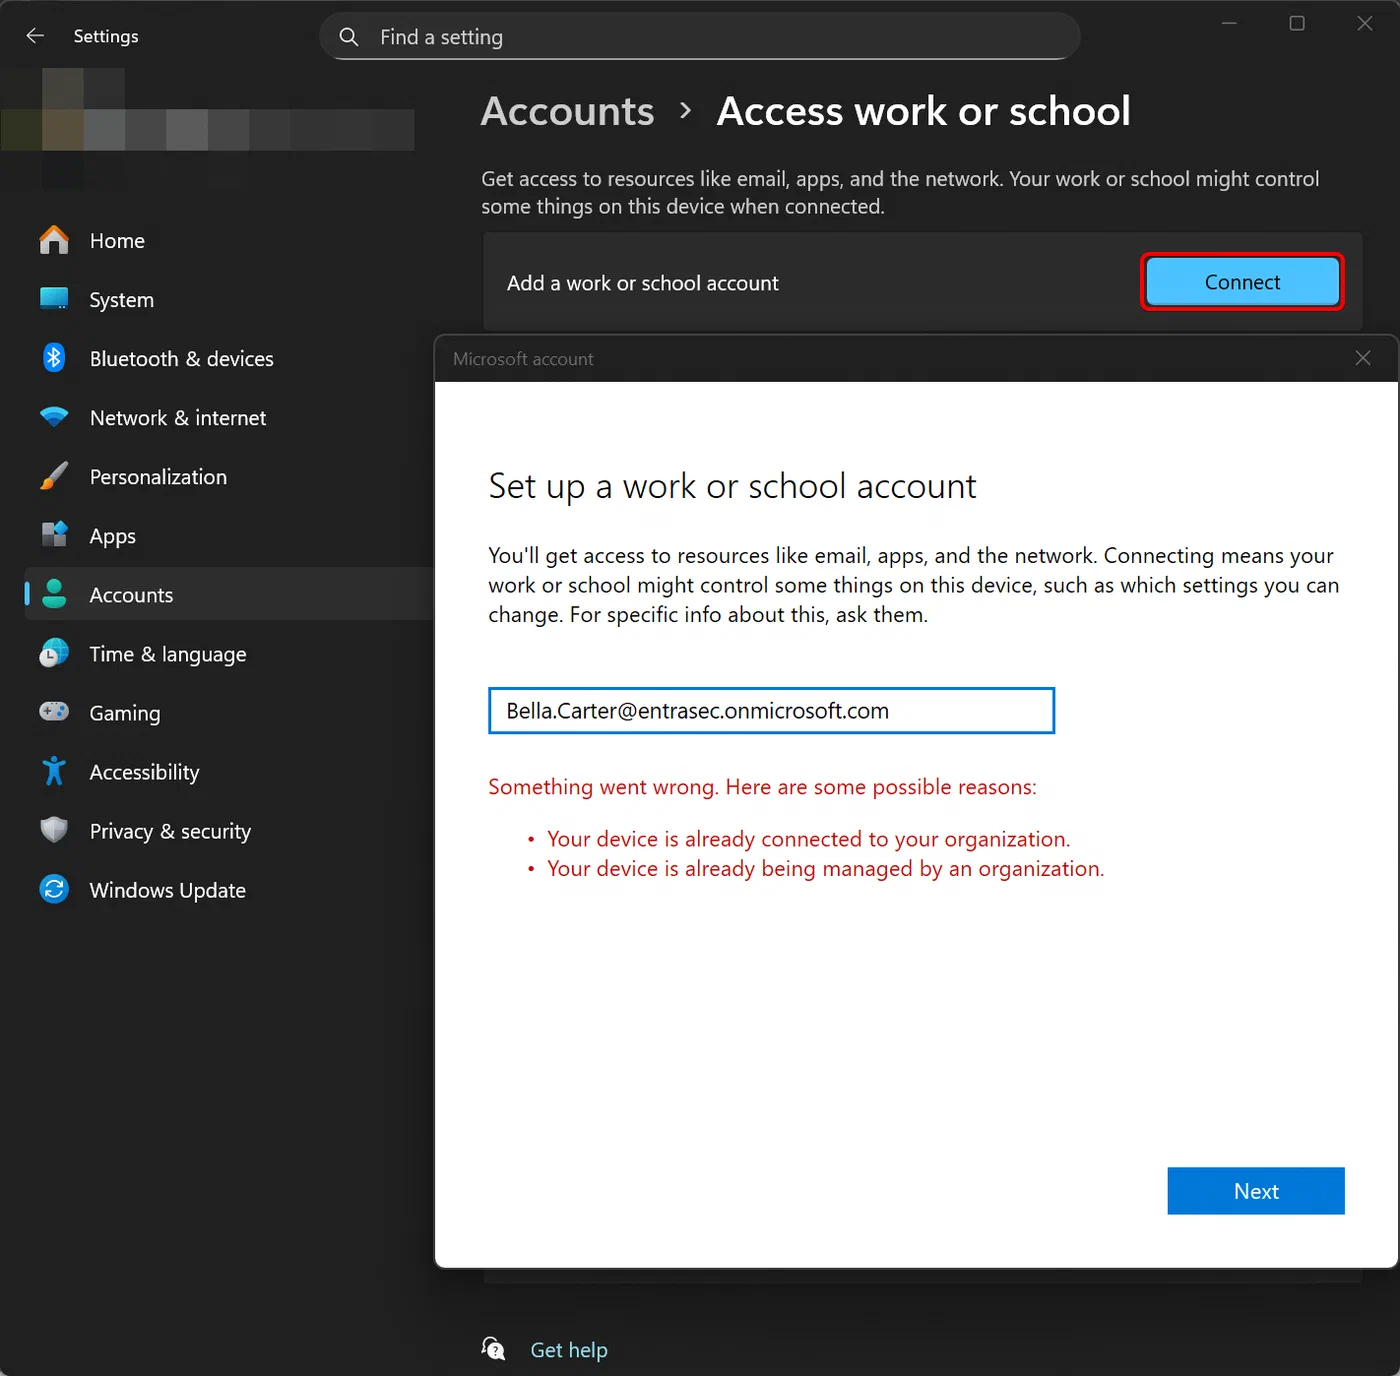Click the back arrow in Settings
This screenshot has height=1376, width=1400.
[35, 36]
